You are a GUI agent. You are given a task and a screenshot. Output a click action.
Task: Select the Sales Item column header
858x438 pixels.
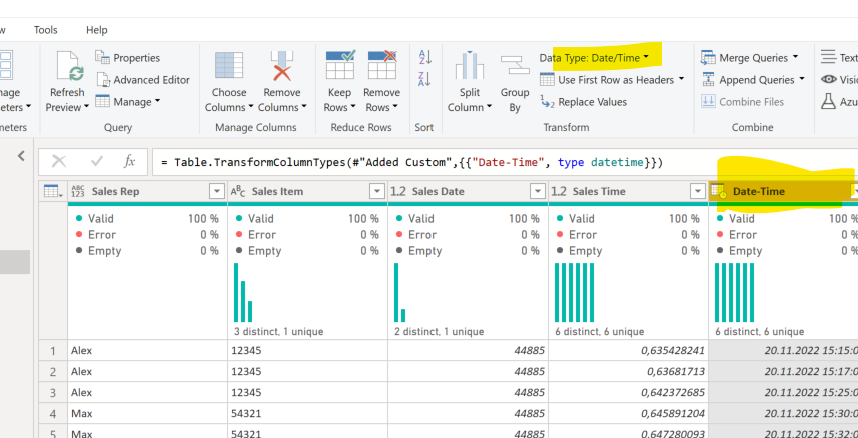coord(307,191)
